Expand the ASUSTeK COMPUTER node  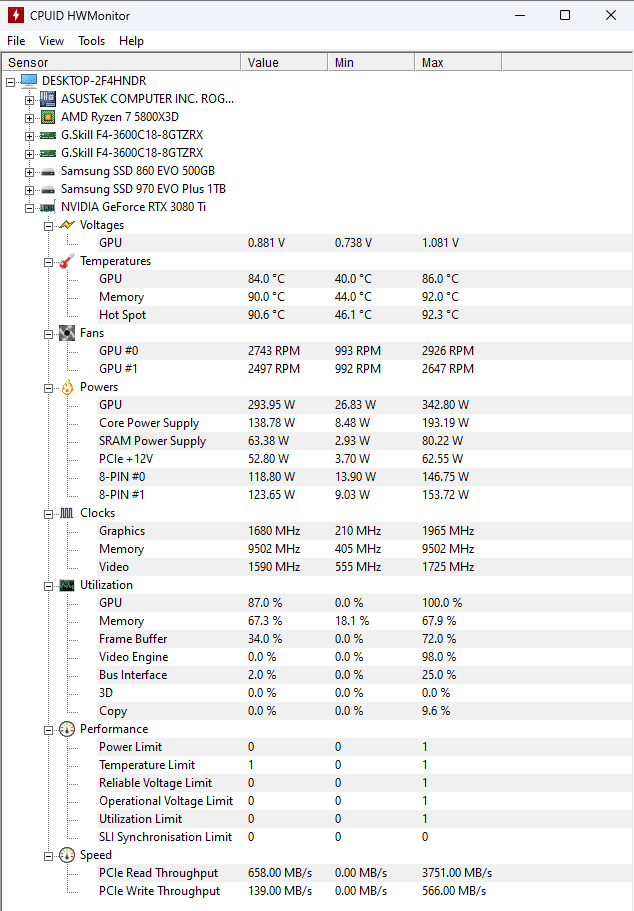pyautogui.click(x=29, y=100)
